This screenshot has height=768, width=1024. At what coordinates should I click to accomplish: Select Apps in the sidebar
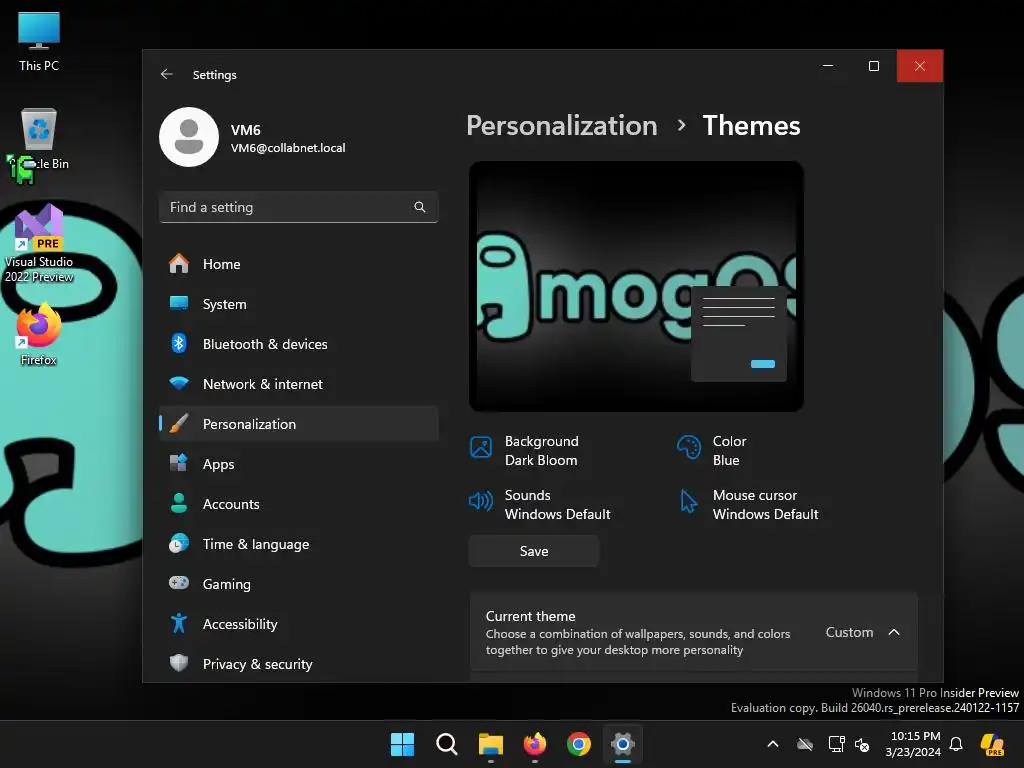tap(299, 464)
